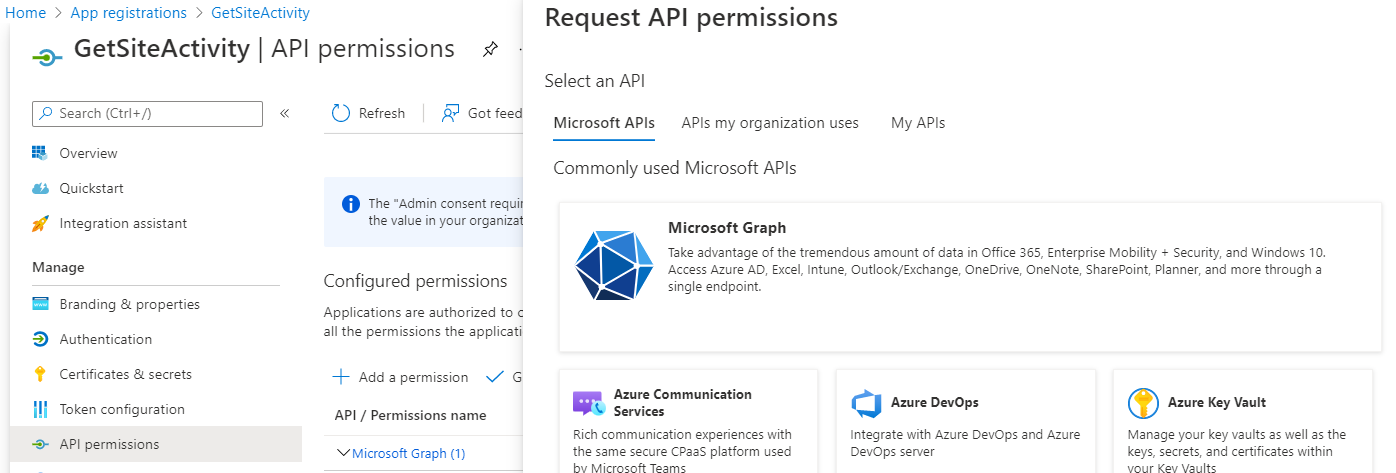This screenshot has height=473, width=1396.
Task: Click the Overview grid icon
Action: pyautogui.click(x=40, y=153)
